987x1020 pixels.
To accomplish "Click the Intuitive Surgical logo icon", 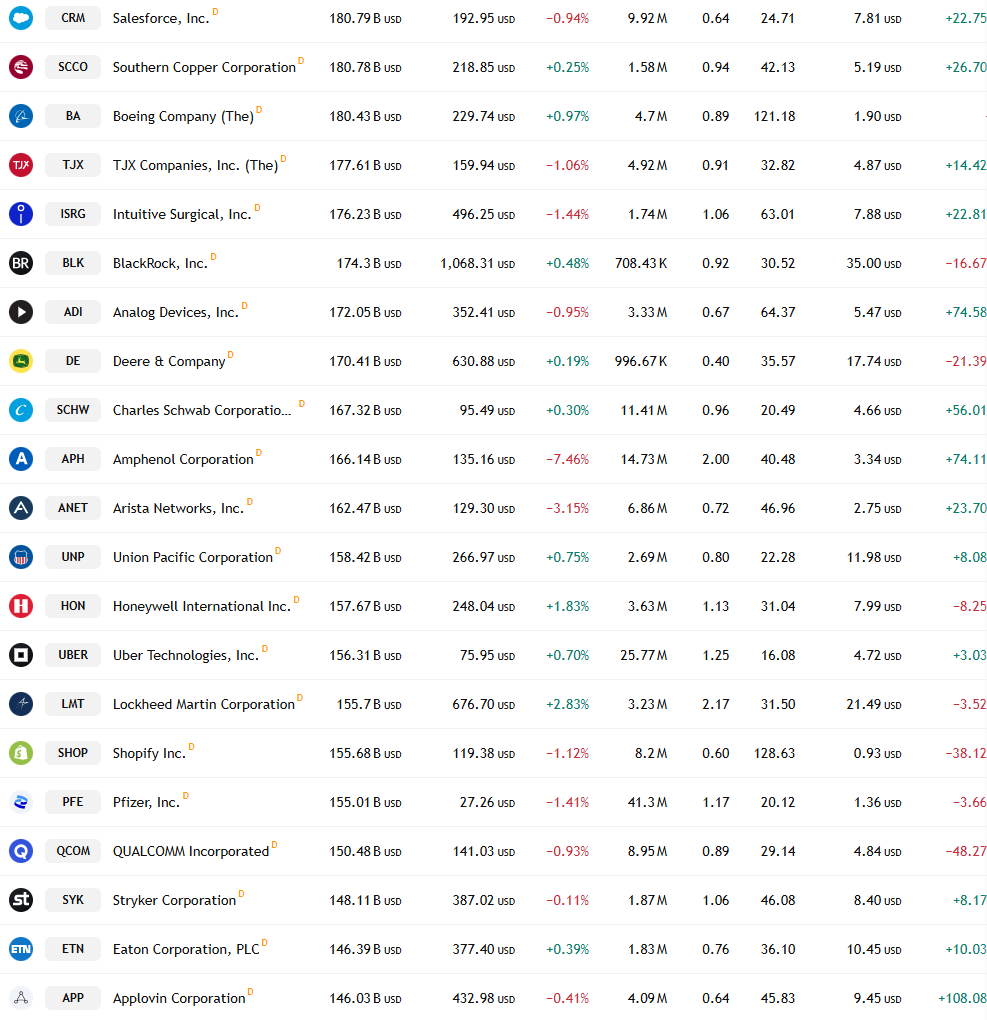I will tap(21, 214).
